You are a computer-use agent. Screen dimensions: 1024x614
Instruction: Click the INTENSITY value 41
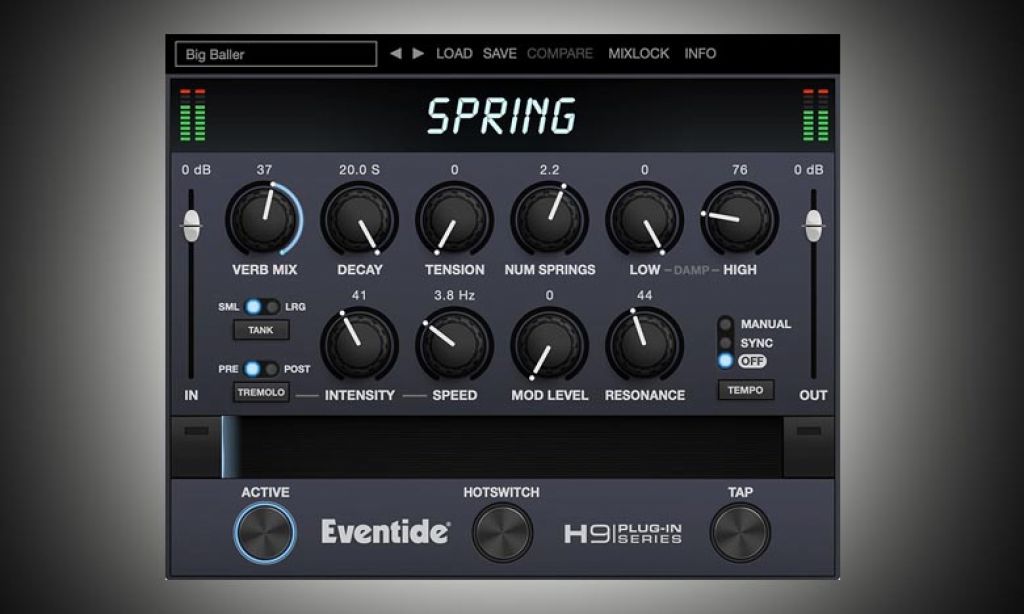tap(359, 295)
